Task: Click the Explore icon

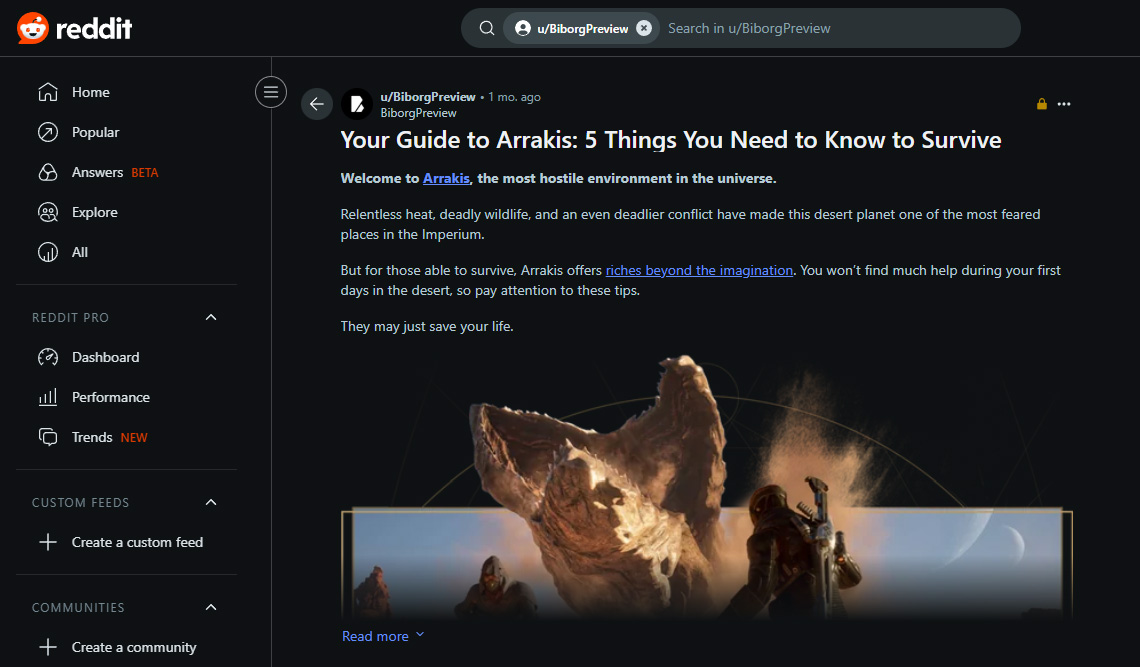Action: (48, 212)
